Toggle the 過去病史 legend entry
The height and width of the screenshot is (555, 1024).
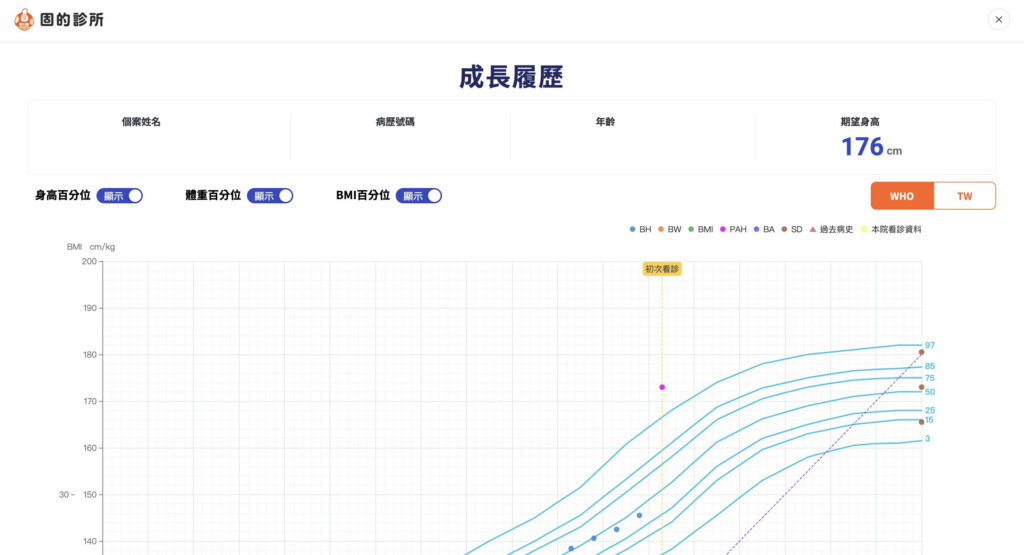[831, 229]
